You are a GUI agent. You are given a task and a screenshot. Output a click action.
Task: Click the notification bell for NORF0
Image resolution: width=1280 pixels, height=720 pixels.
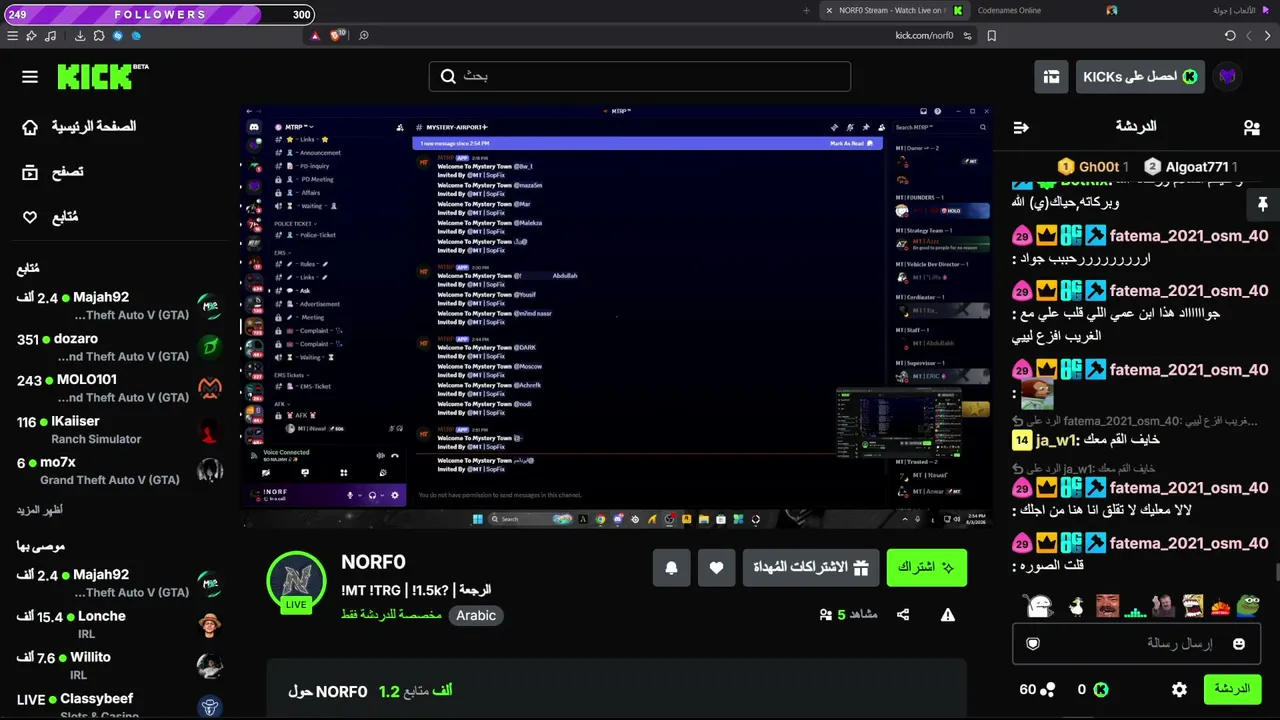[x=671, y=568]
